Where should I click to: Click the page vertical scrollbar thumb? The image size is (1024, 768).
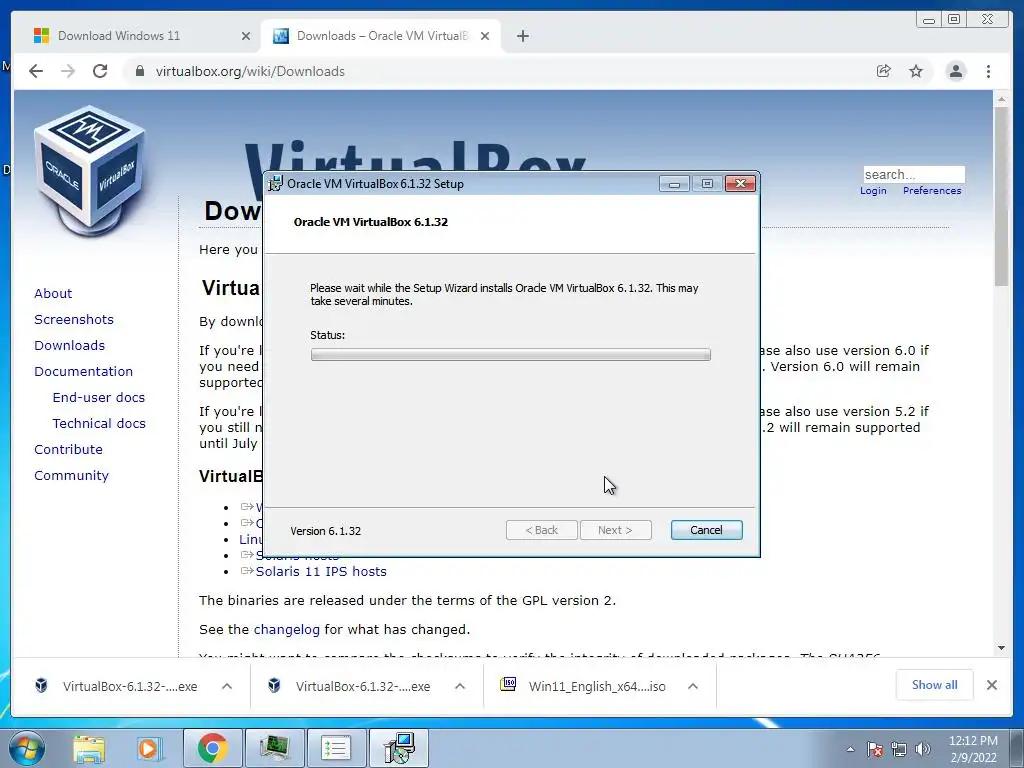(1001, 196)
